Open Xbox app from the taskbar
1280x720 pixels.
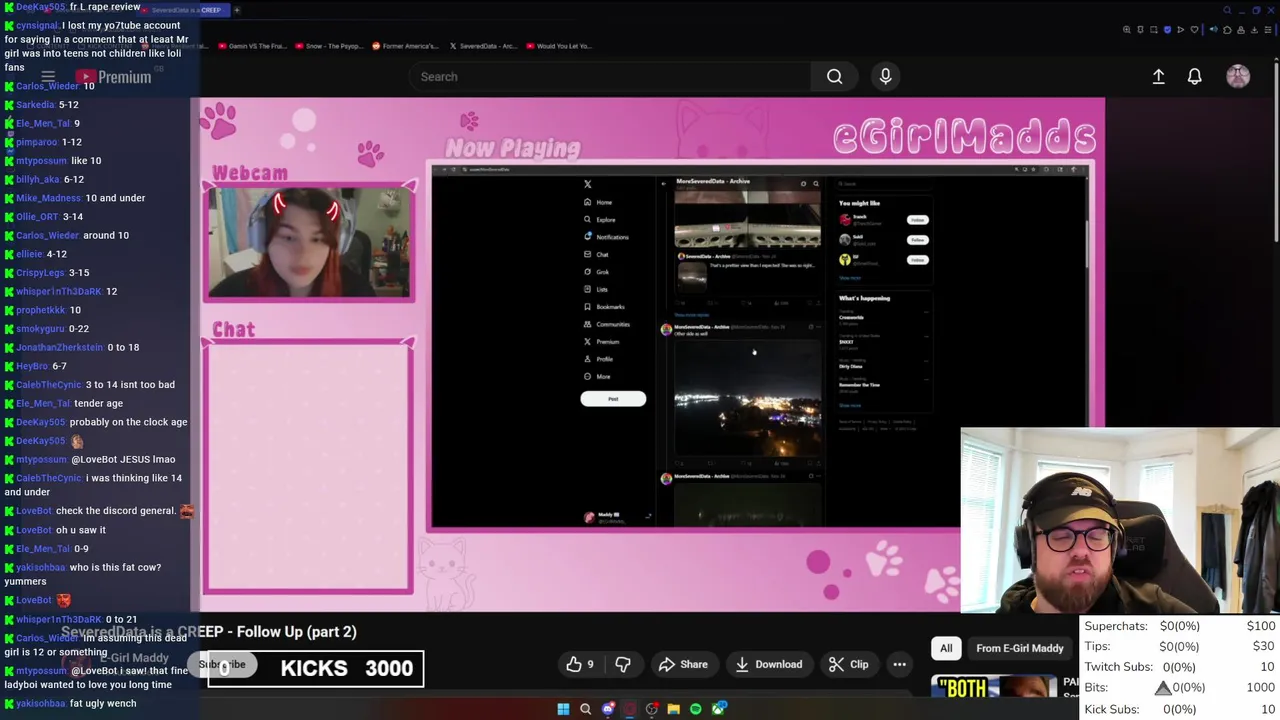tap(718, 709)
